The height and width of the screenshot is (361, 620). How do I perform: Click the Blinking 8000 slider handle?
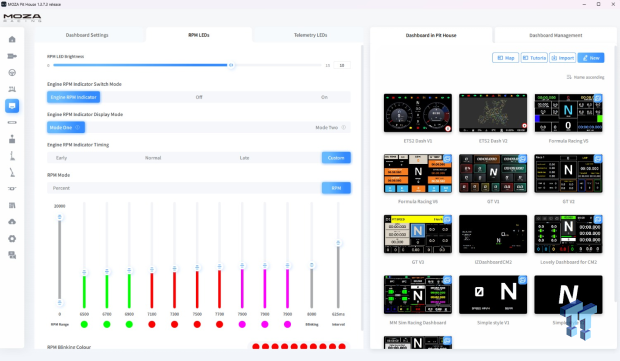click(x=312, y=265)
